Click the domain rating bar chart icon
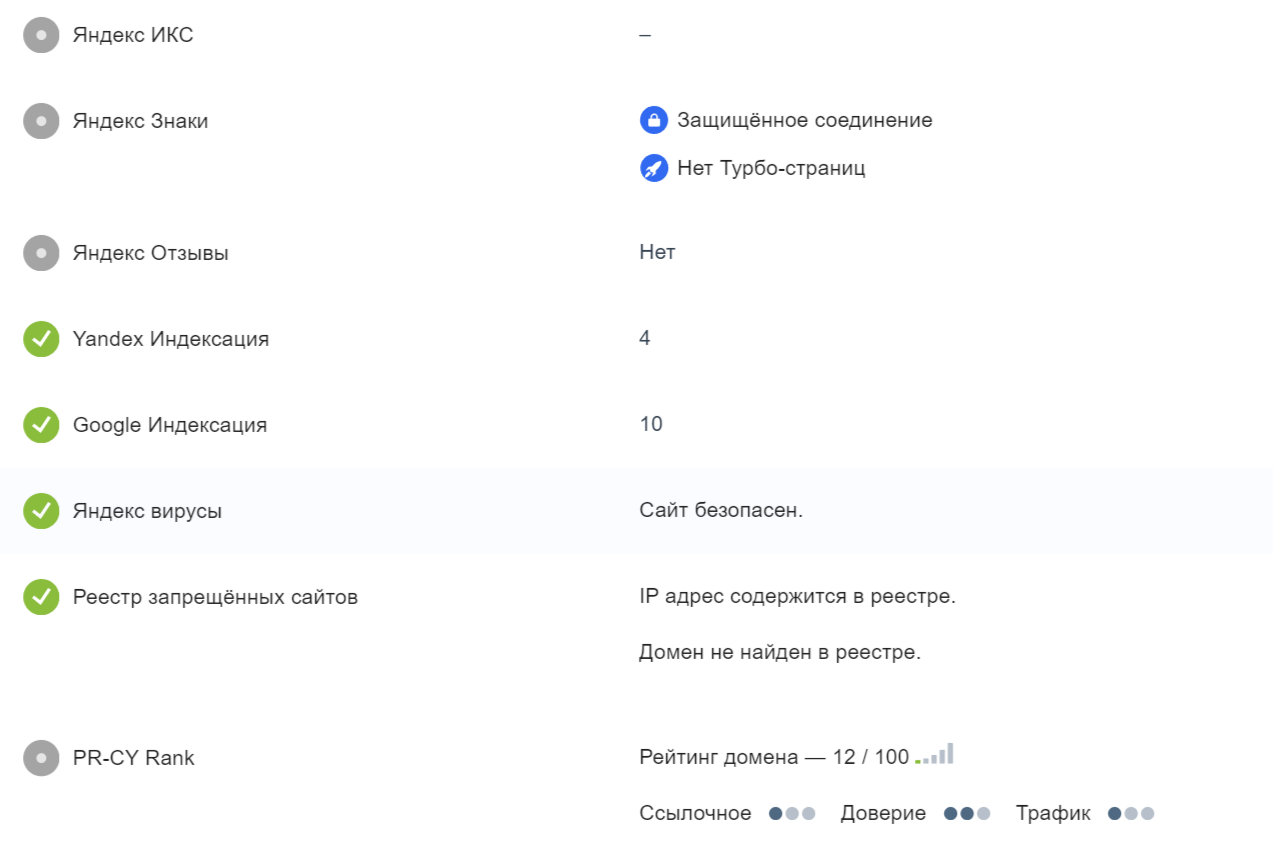 tap(934, 754)
